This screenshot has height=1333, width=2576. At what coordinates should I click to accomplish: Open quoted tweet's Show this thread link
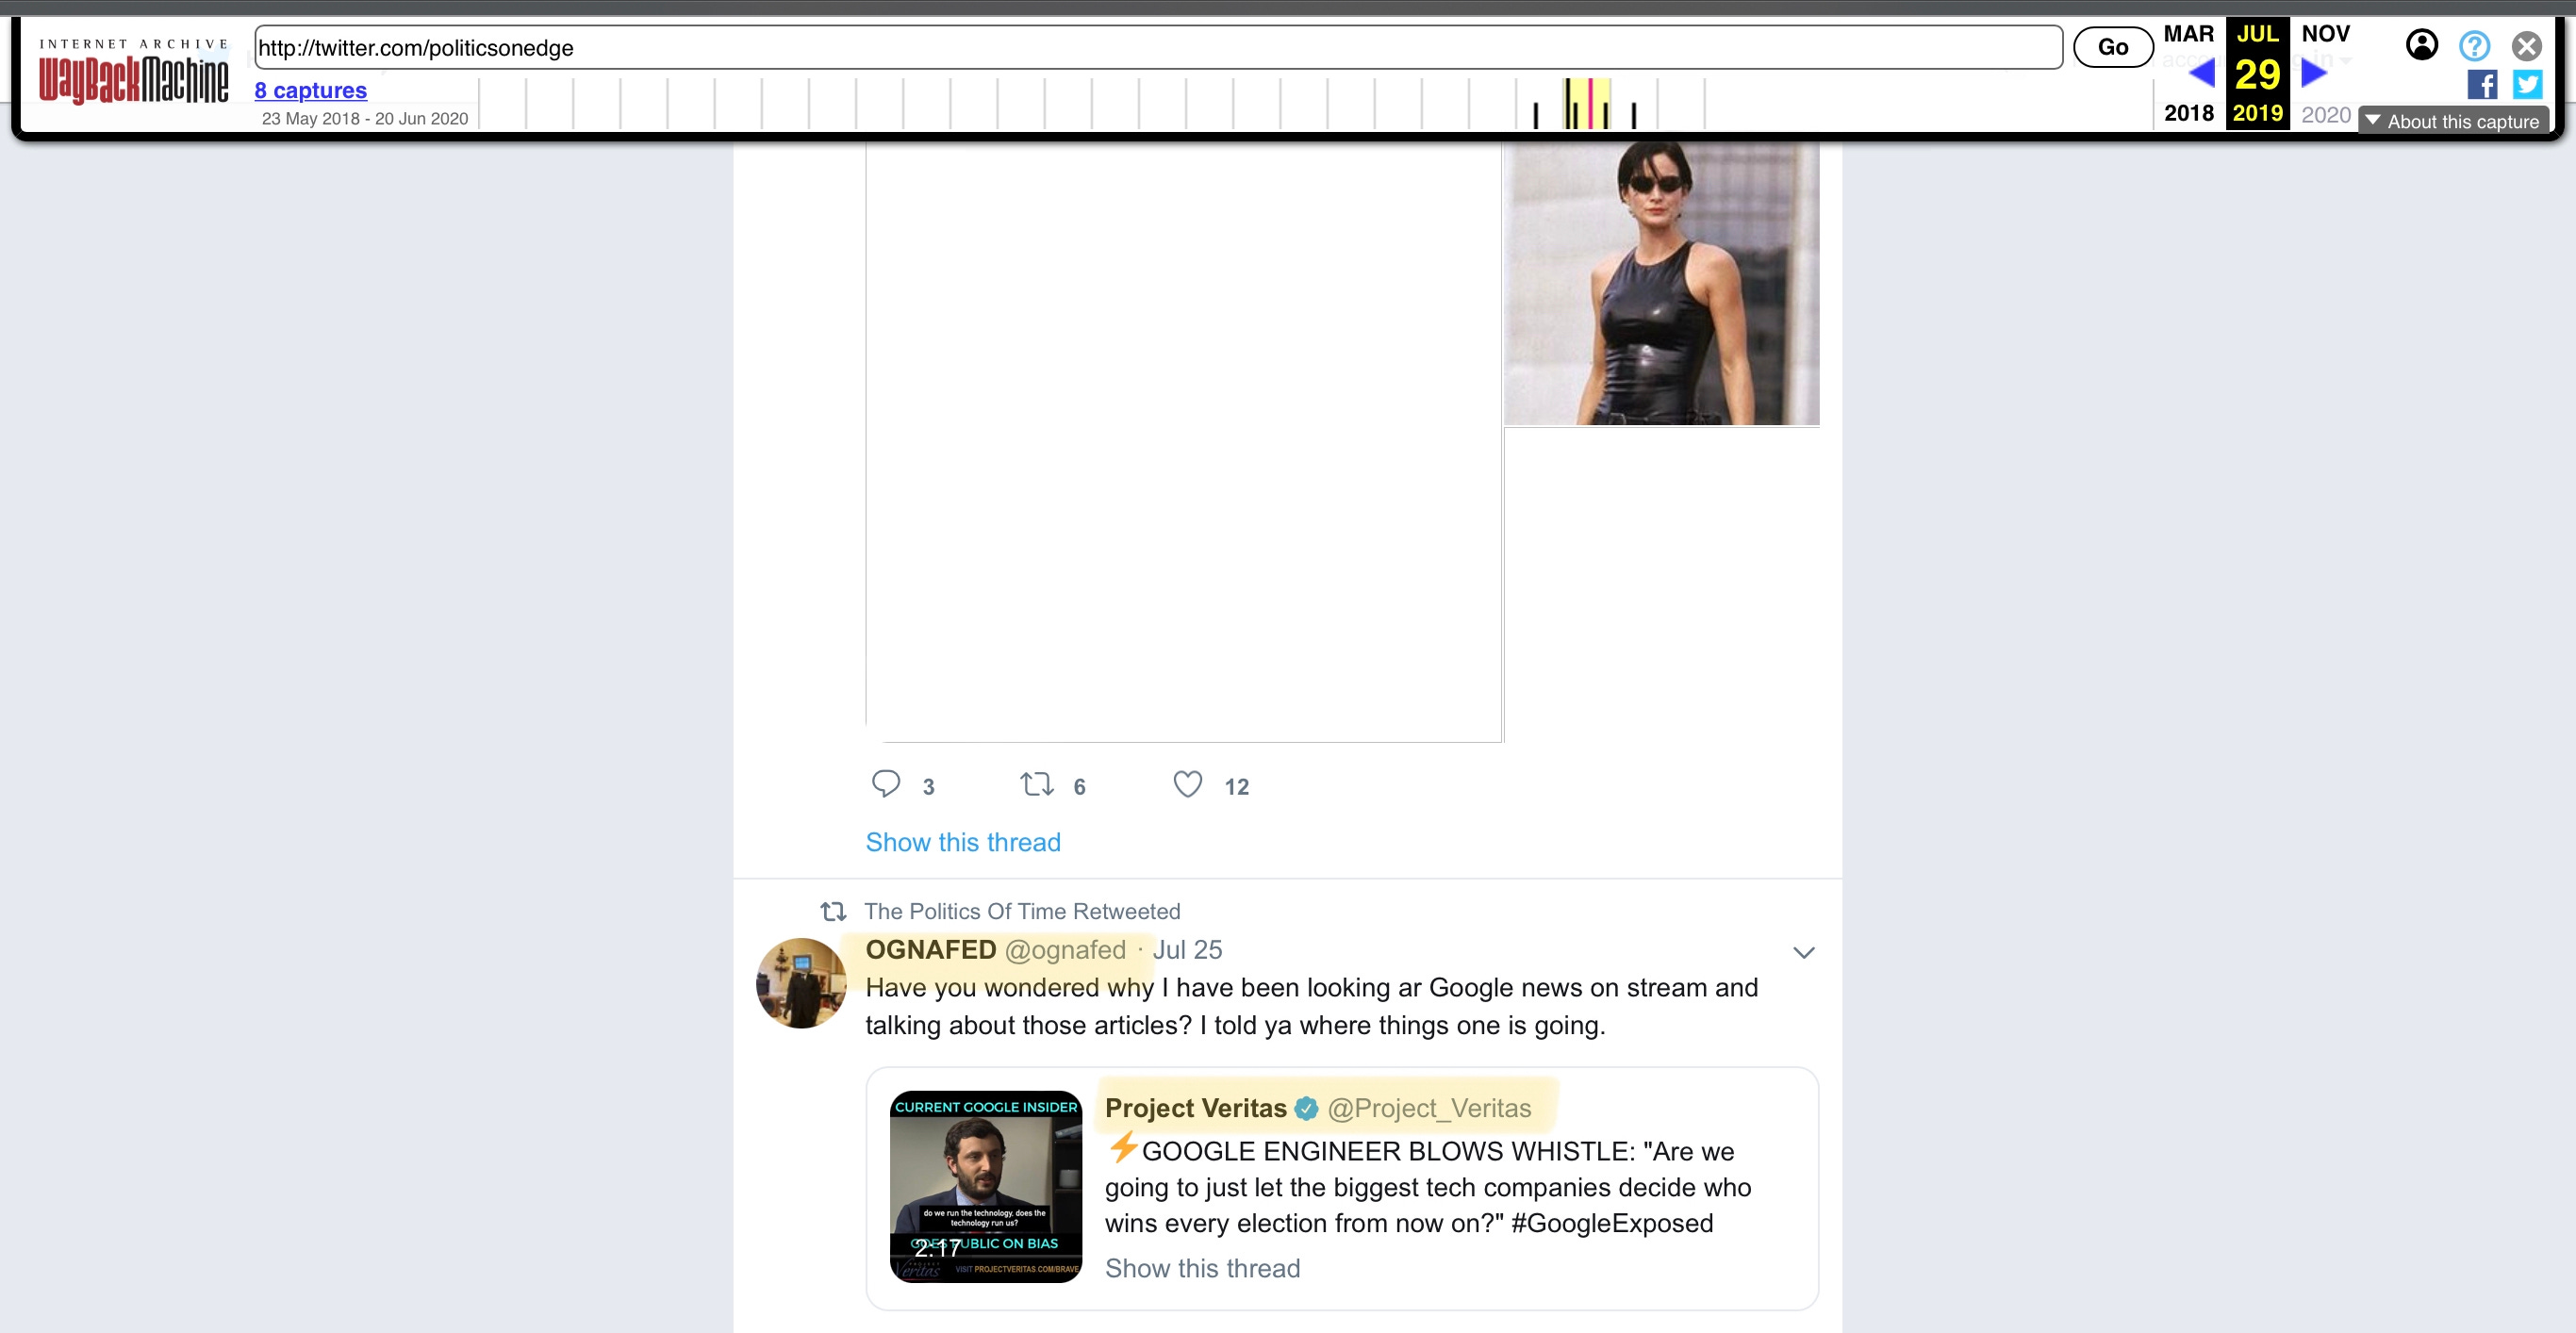click(x=1202, y=1268)
